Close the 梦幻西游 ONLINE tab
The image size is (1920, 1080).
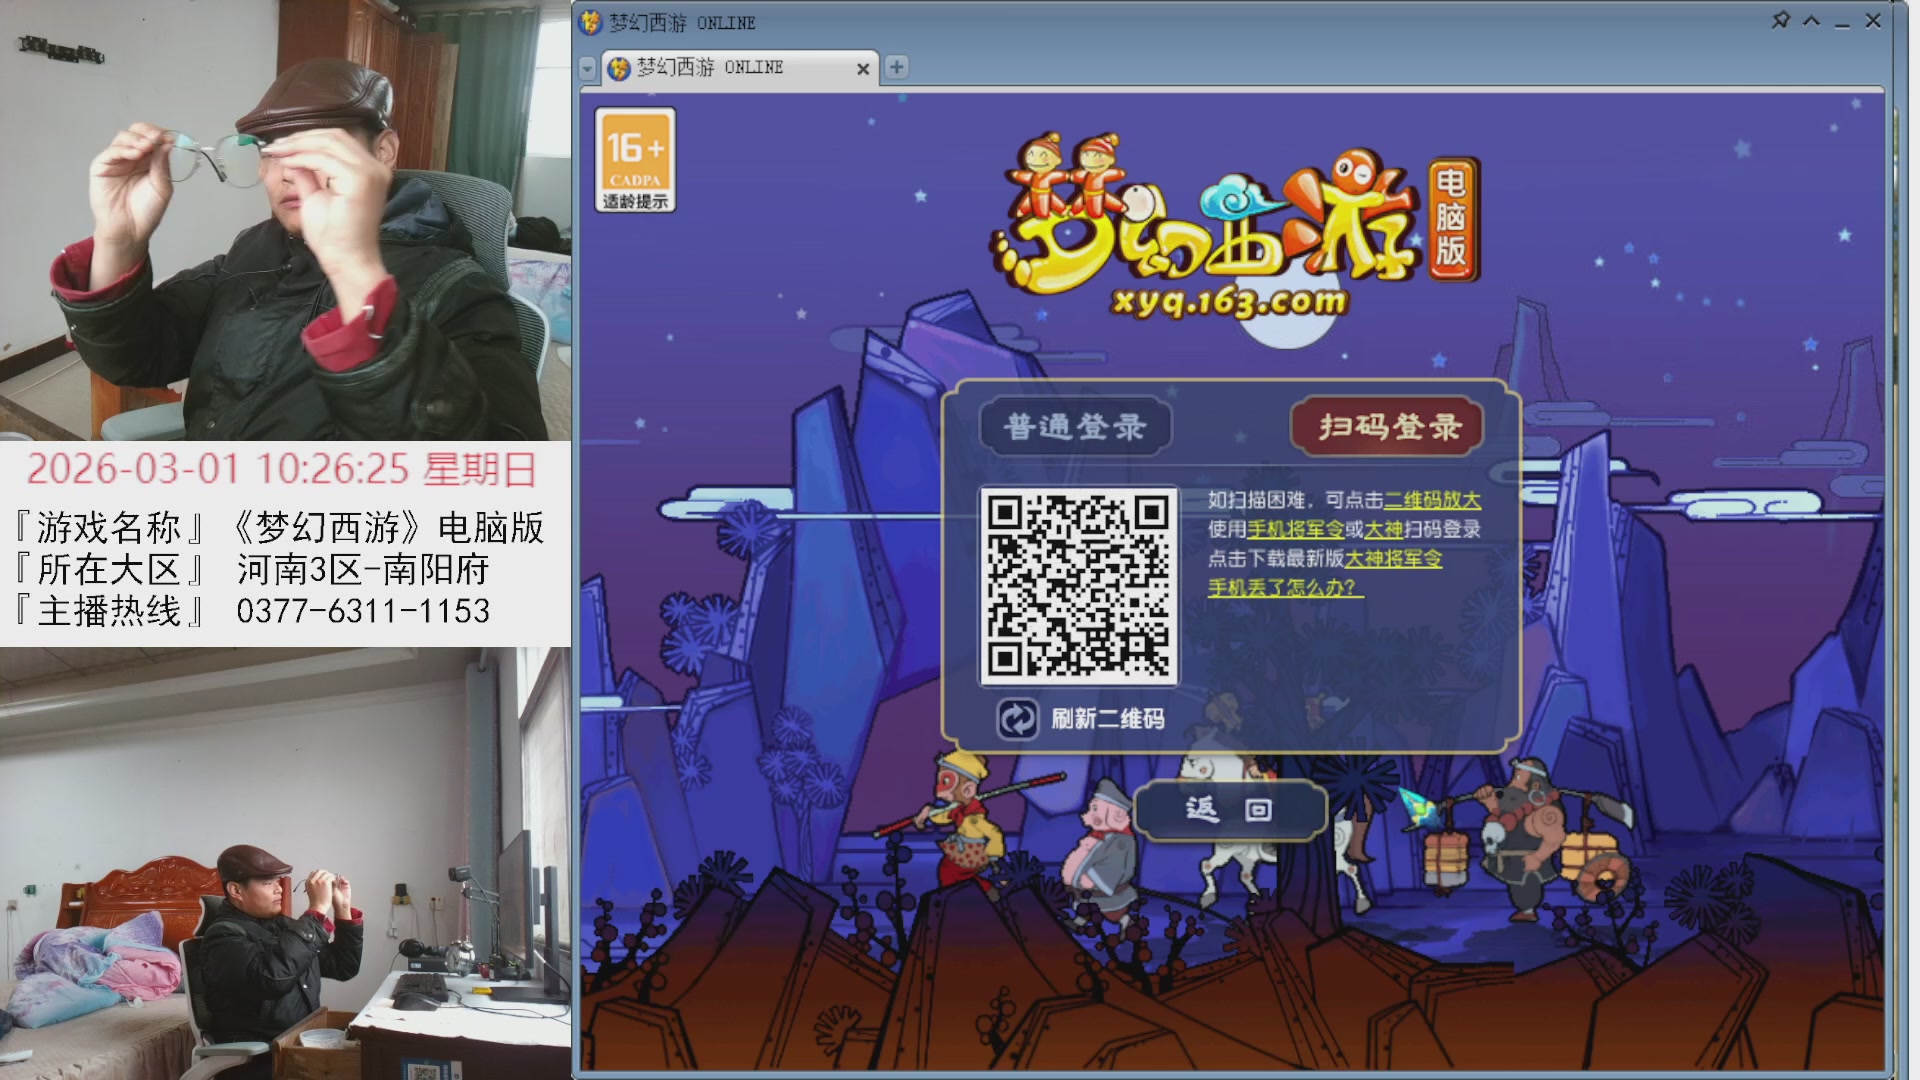coord(862,69)
